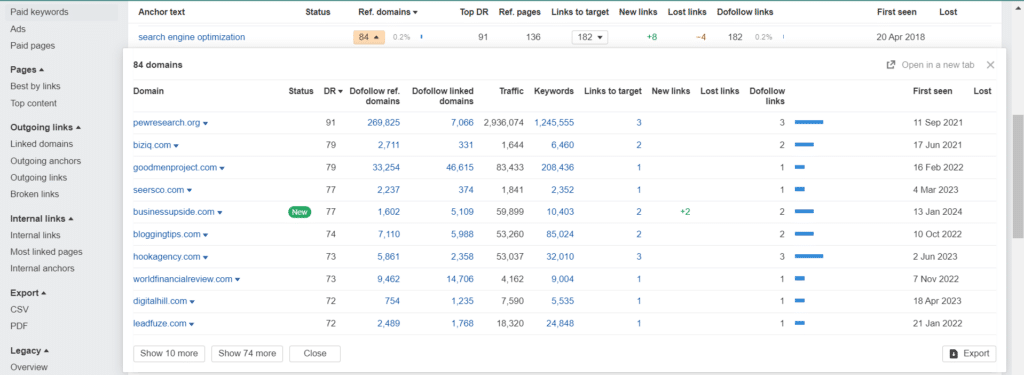This screenshot has width=1024, height=375.
Task: Expand the bloggingtips.com domain dropdown
Action: coord(206,235)
